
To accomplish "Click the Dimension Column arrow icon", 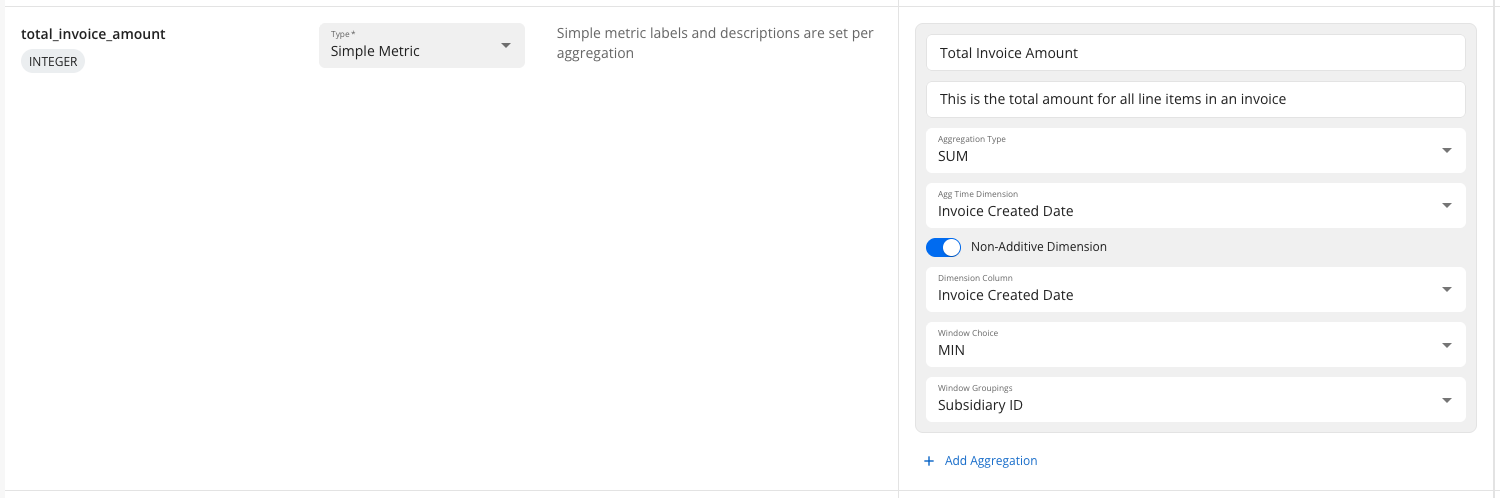I will (1446, 289).
